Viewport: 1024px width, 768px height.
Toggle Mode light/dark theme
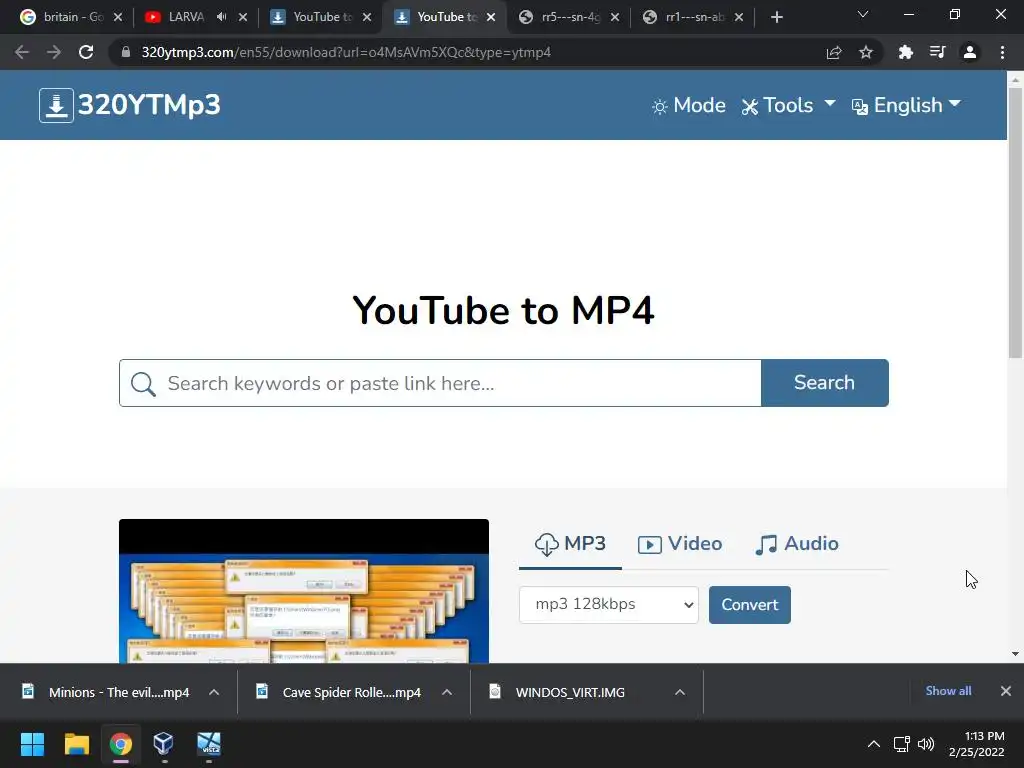pyautogui.click(x=688, y=105)
